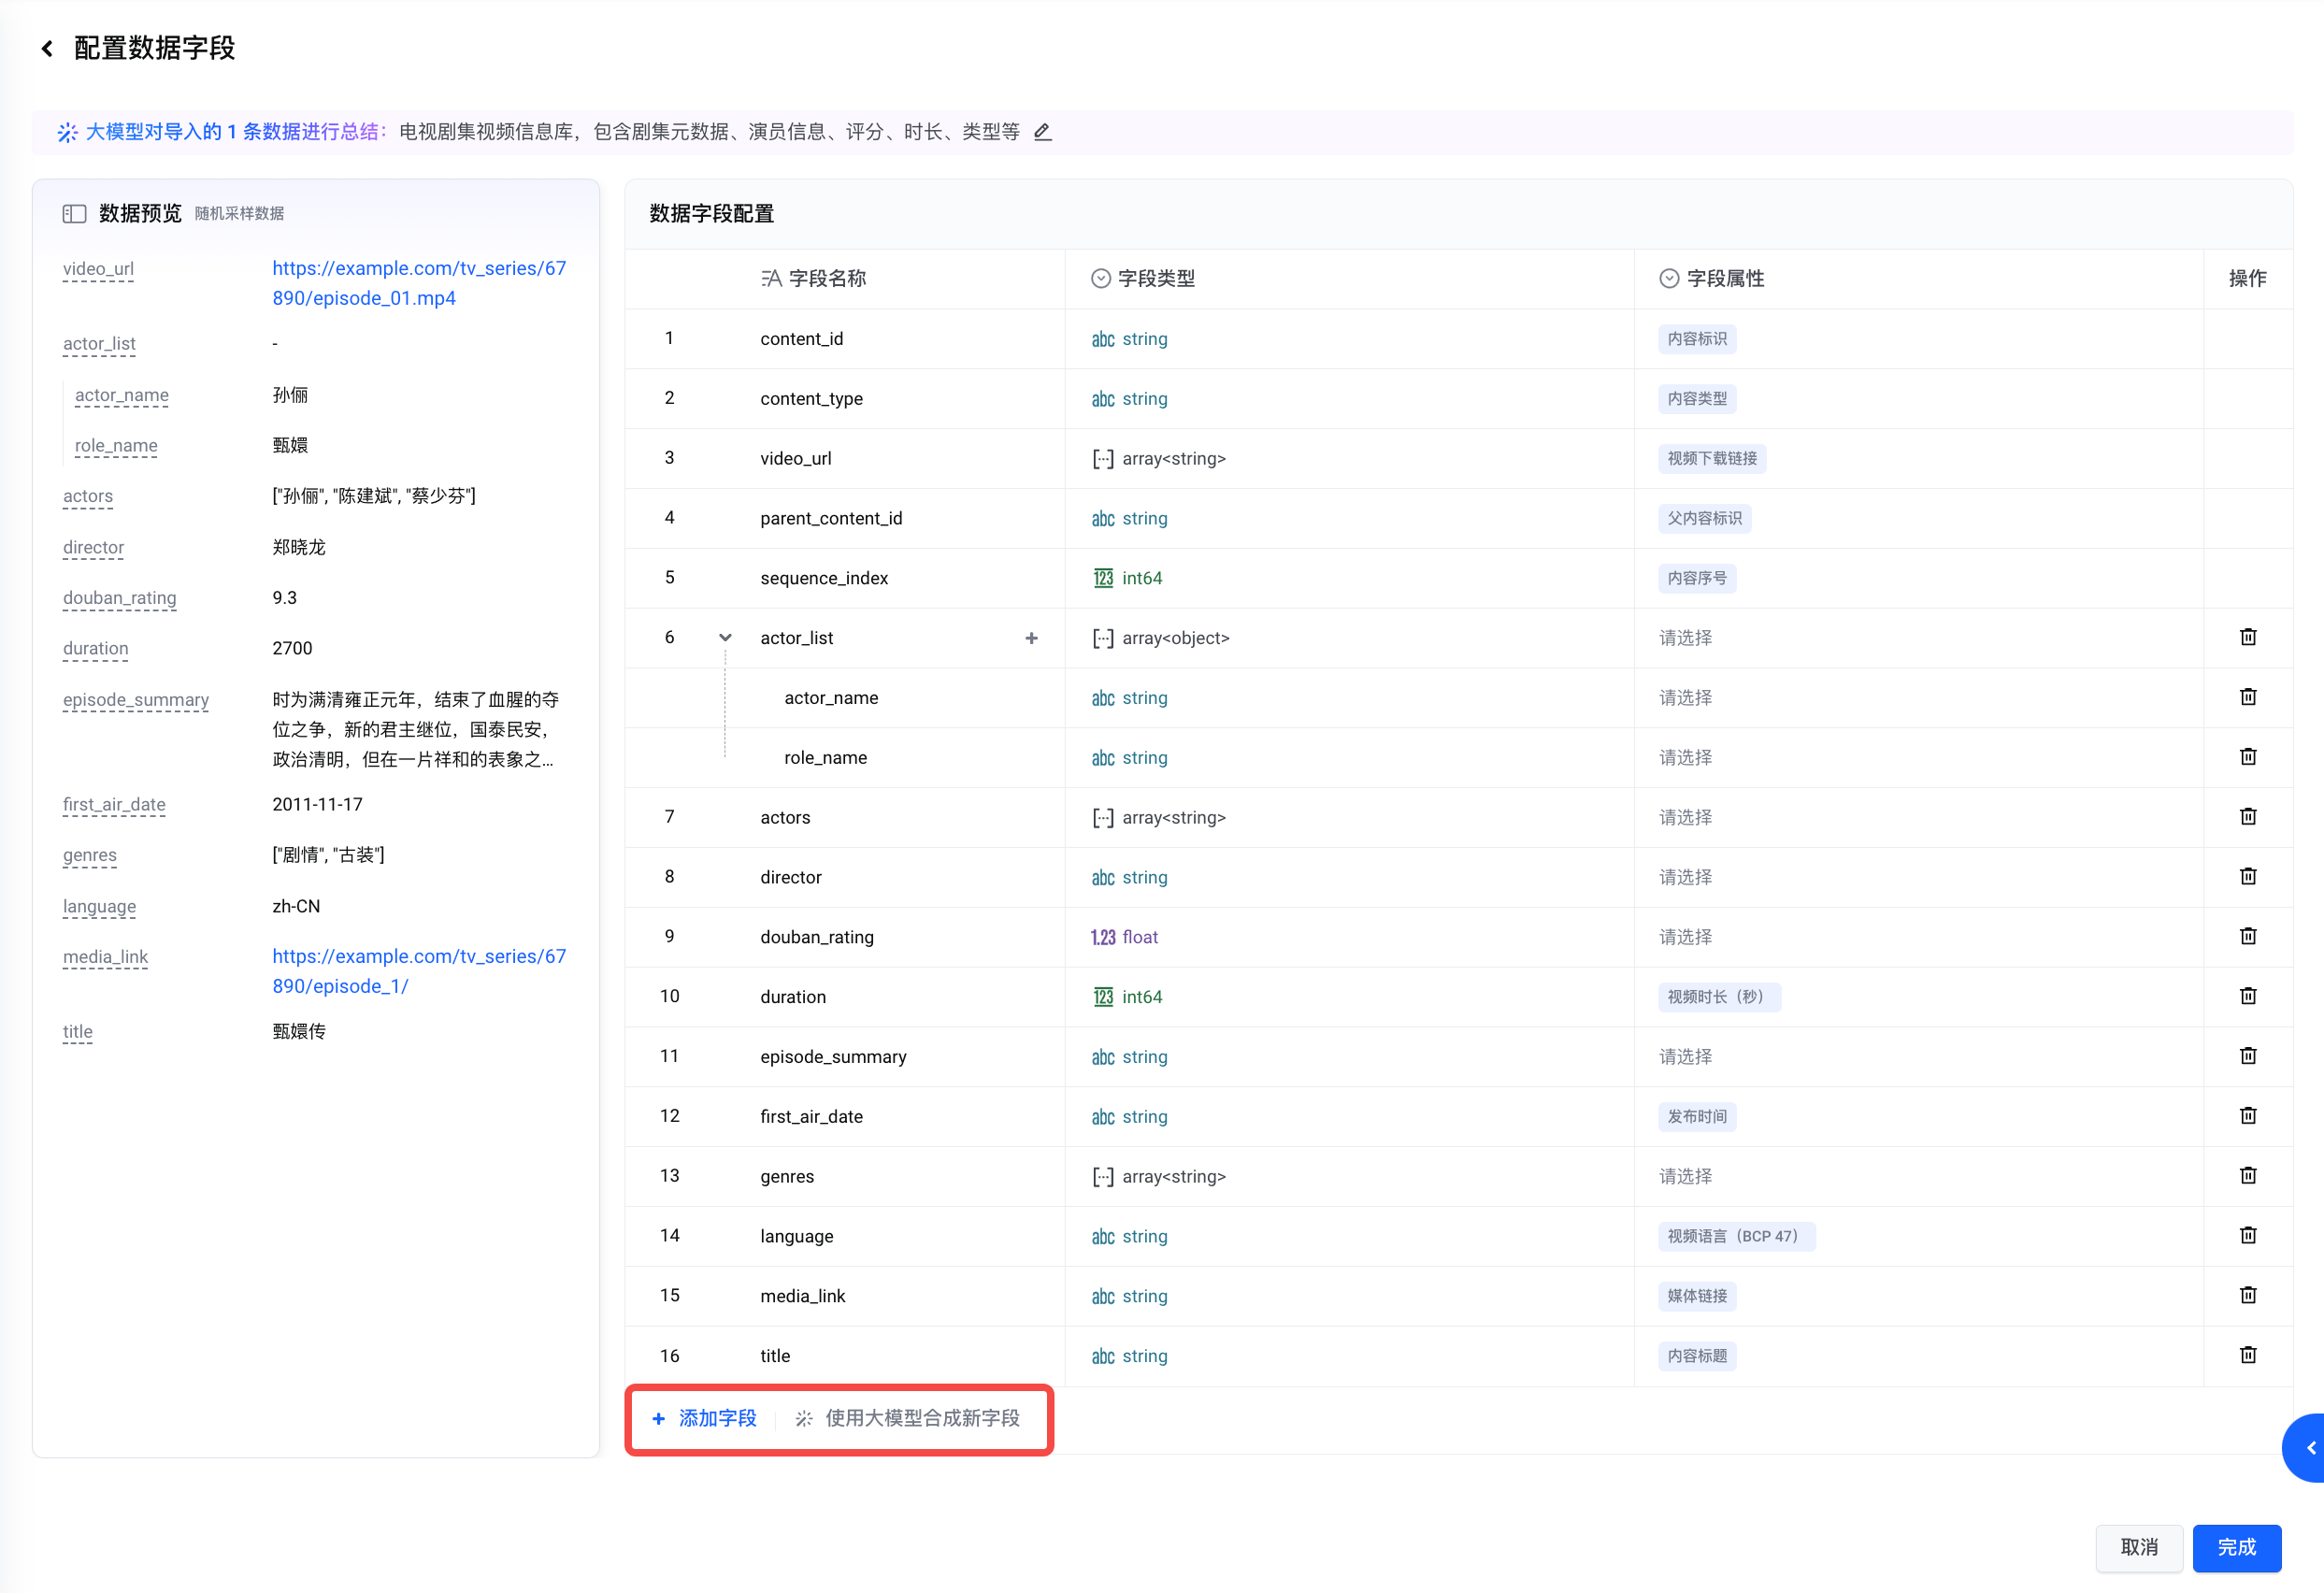Open the 字段类型 column header dropdown
The width and height of the screenshot is (2324, 1593).
tap(1100, 278)
